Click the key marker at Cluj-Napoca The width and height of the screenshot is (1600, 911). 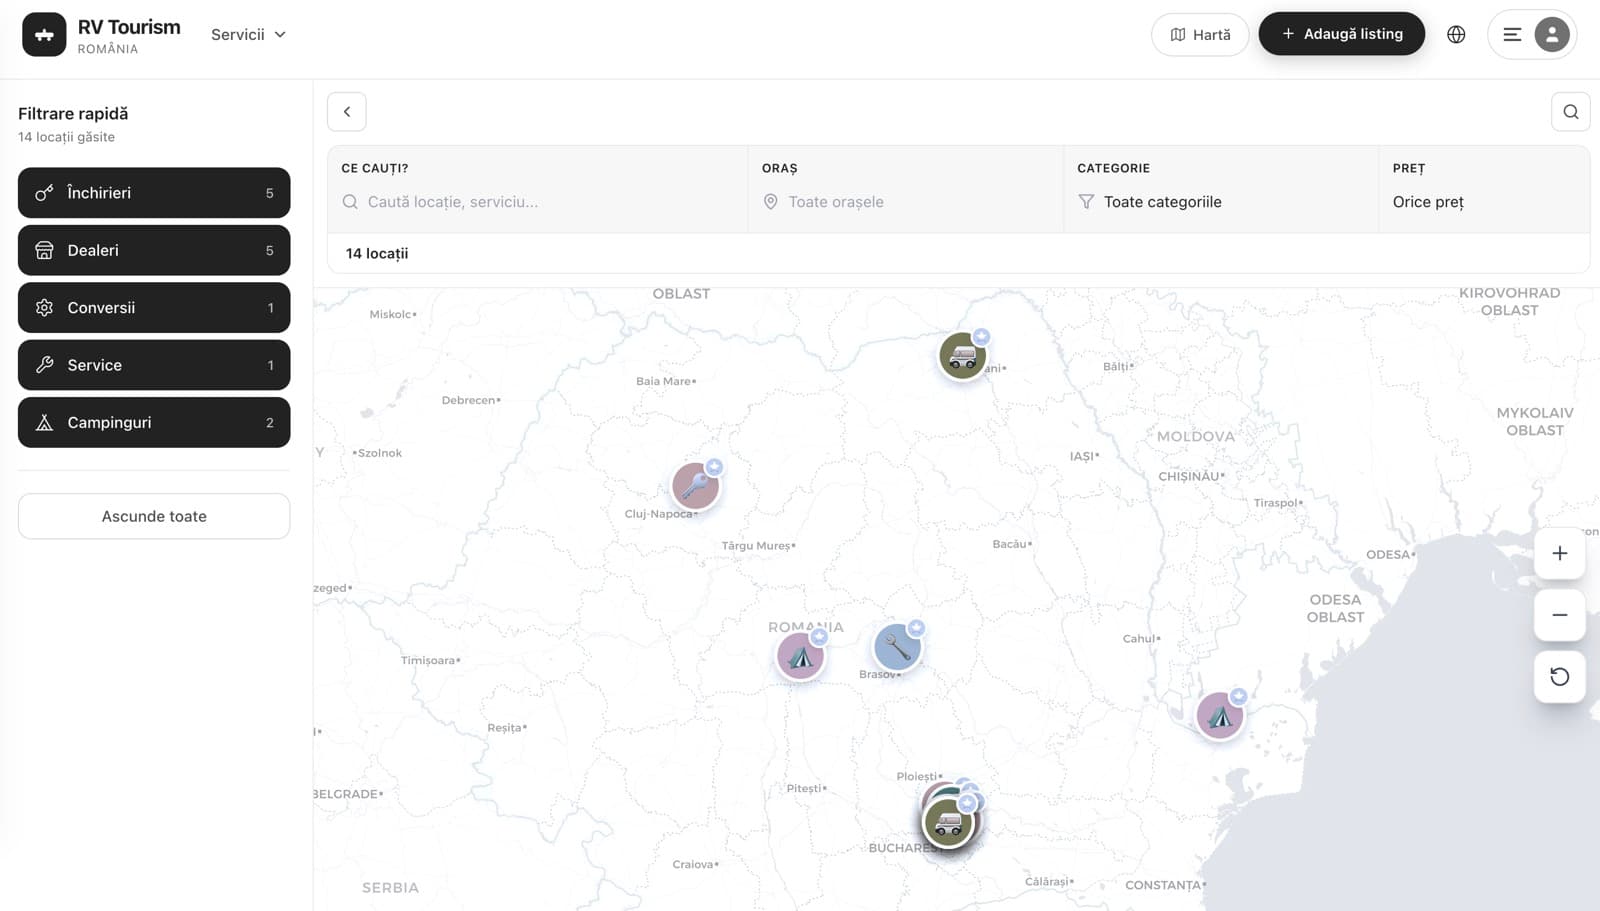695,486
